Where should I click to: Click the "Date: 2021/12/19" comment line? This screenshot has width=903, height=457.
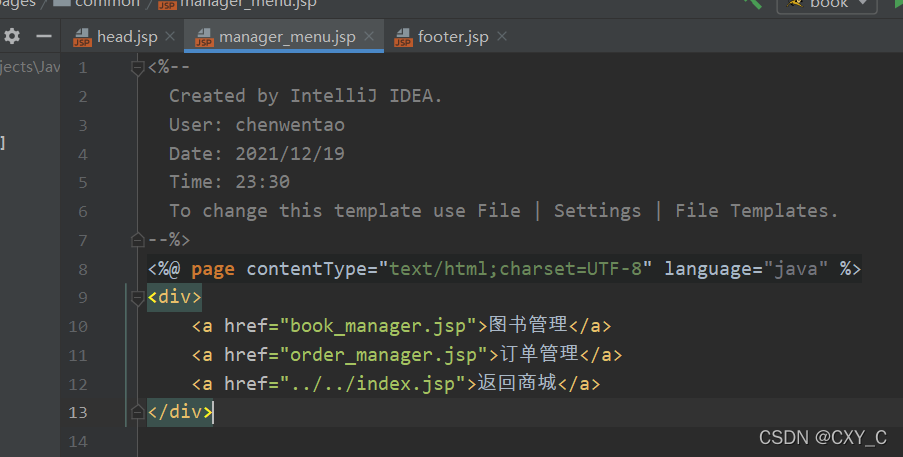pyautogui.click(x=257, y=154)
